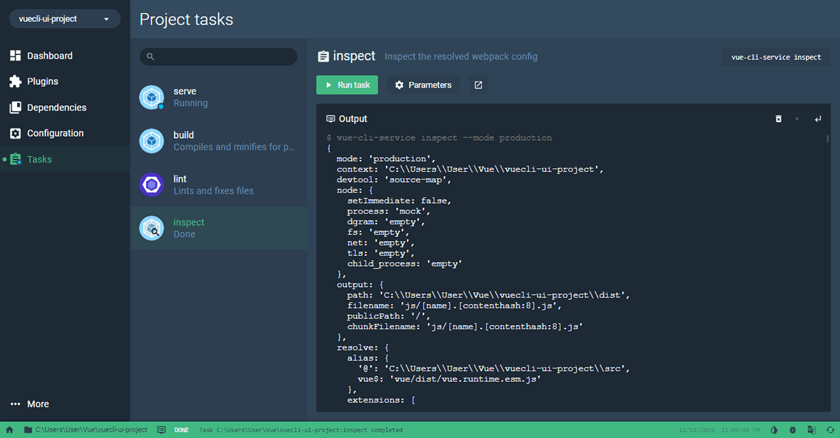Open the vuecli-ui-project project dropdown
Image resolution: width=840 pixels, height=438 pixels.
(64, 19)
